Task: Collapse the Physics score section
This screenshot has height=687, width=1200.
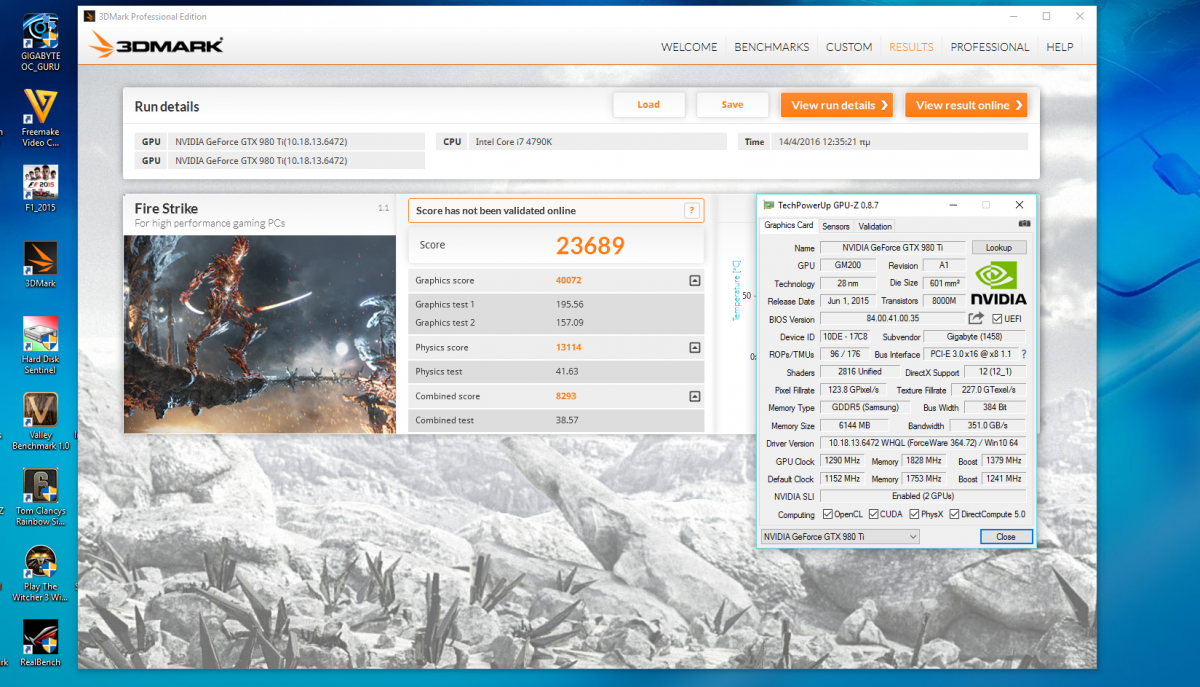Action: pyautogui.click(x=695, y=347)
